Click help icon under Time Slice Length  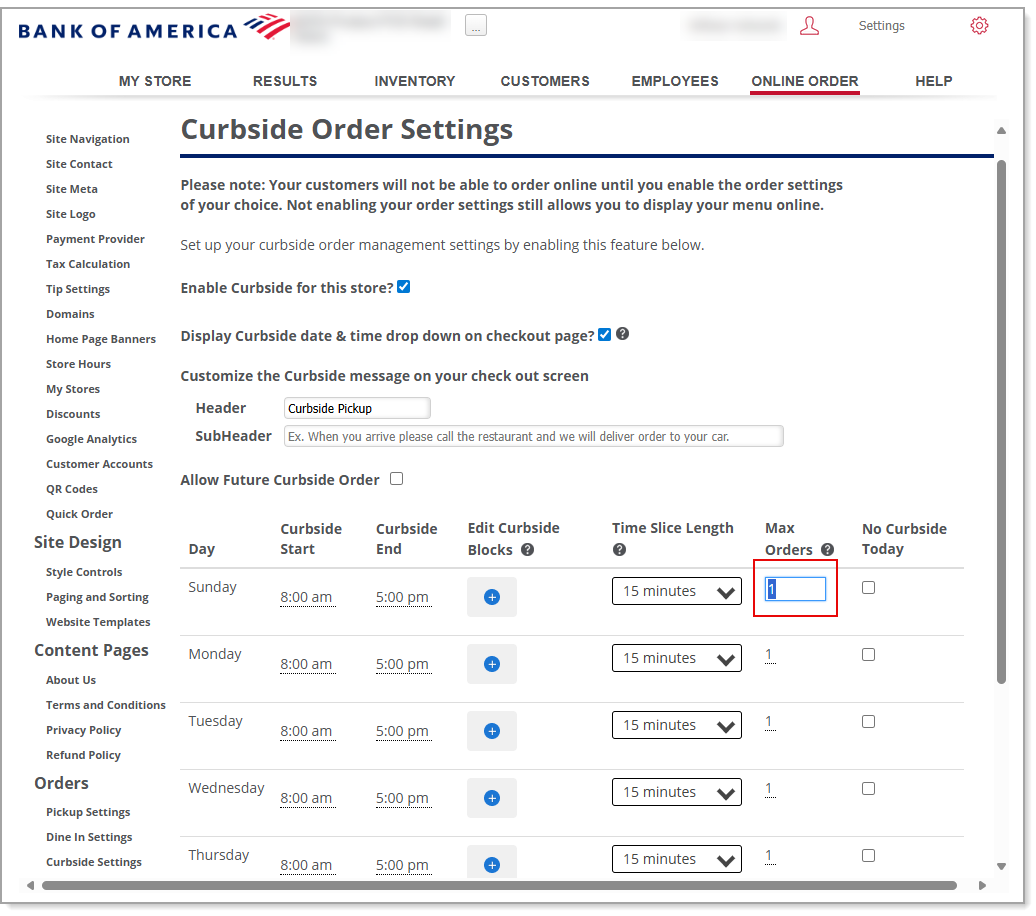(x=619, y=550)
